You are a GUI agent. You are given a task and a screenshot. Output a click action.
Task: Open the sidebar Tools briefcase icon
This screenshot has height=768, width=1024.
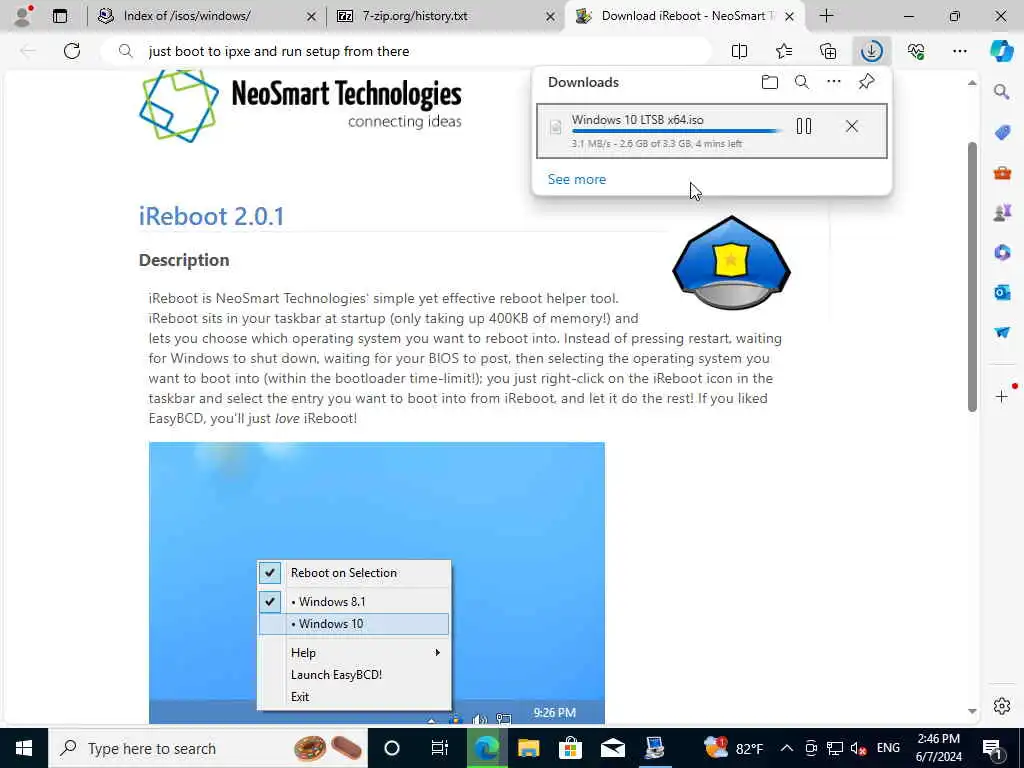coord(1002,173)
